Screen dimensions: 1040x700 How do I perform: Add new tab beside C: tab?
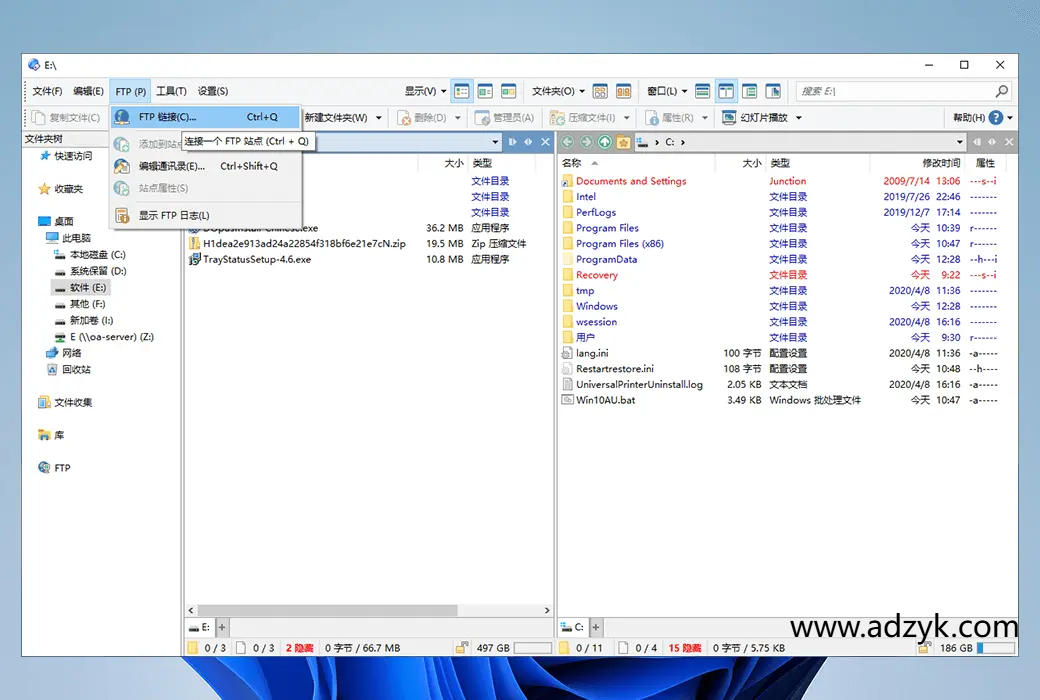pos(596,627)
